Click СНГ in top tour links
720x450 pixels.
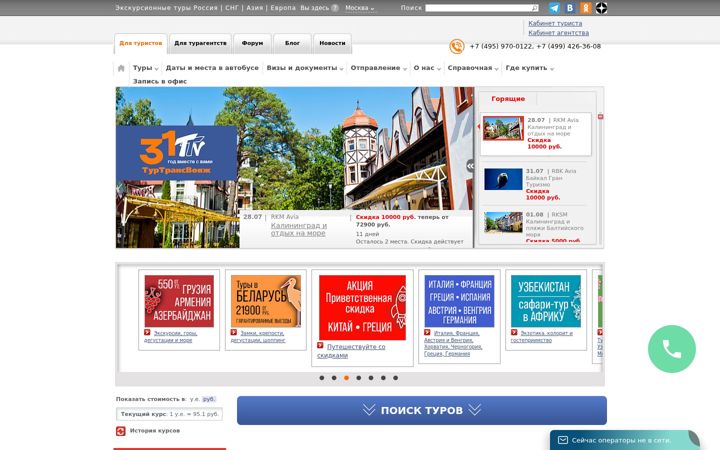click(232, 8)
